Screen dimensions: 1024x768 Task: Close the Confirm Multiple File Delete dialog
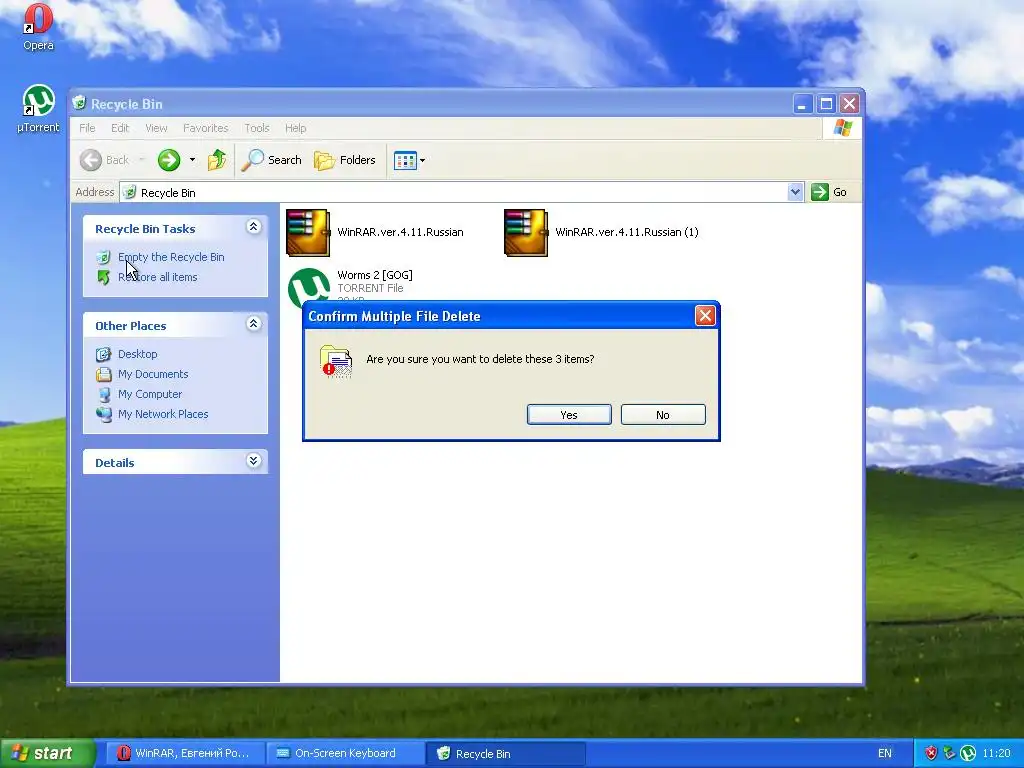705,316
